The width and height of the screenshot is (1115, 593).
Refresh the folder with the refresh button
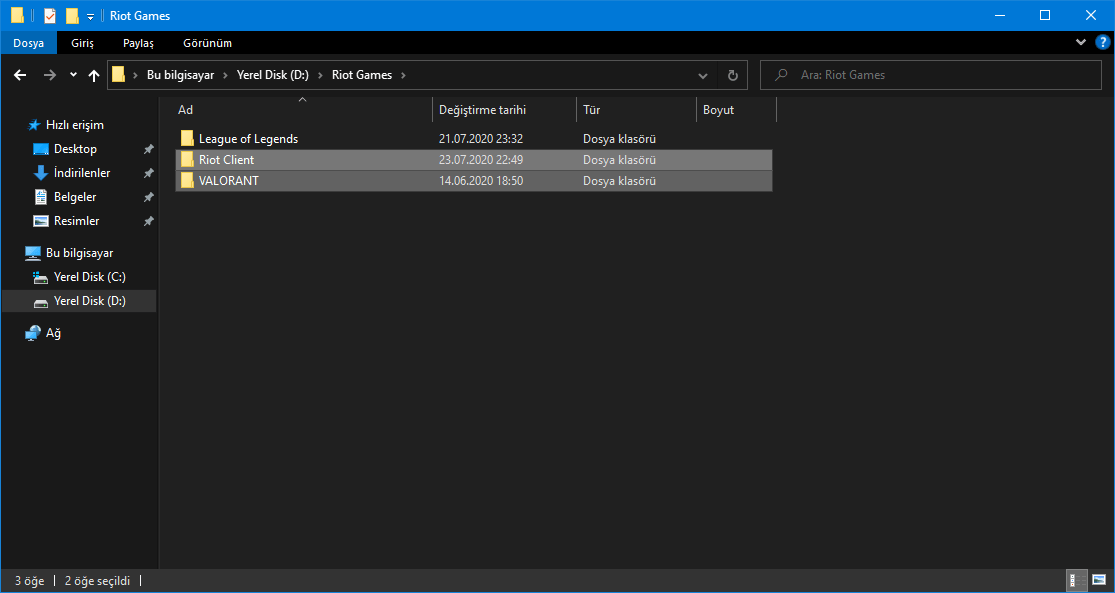[x=732, y=75]
